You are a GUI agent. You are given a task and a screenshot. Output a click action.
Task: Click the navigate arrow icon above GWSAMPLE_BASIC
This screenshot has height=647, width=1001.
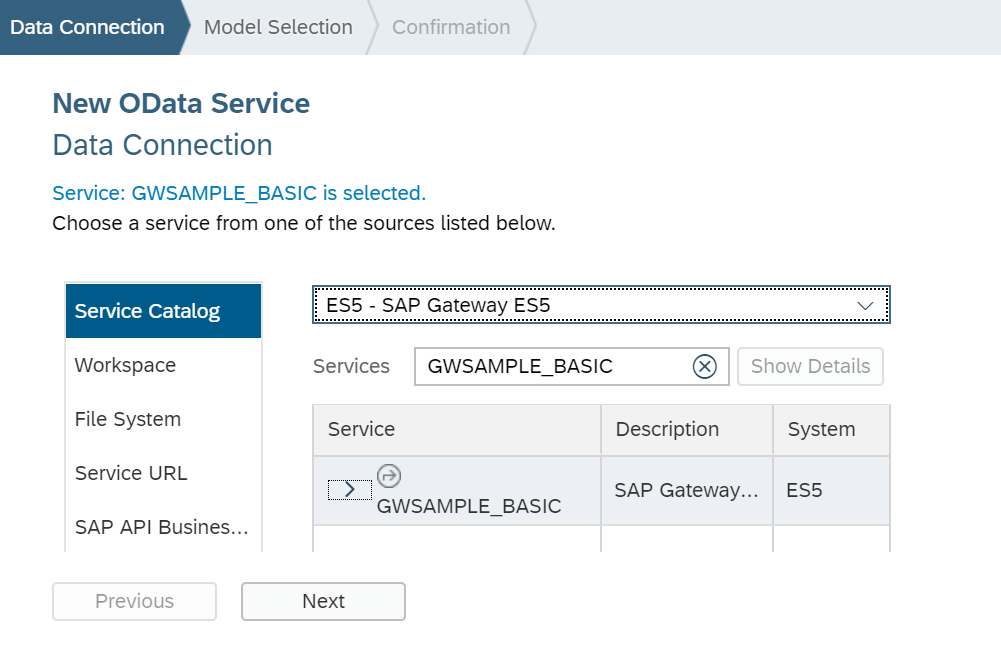[389, 477]
